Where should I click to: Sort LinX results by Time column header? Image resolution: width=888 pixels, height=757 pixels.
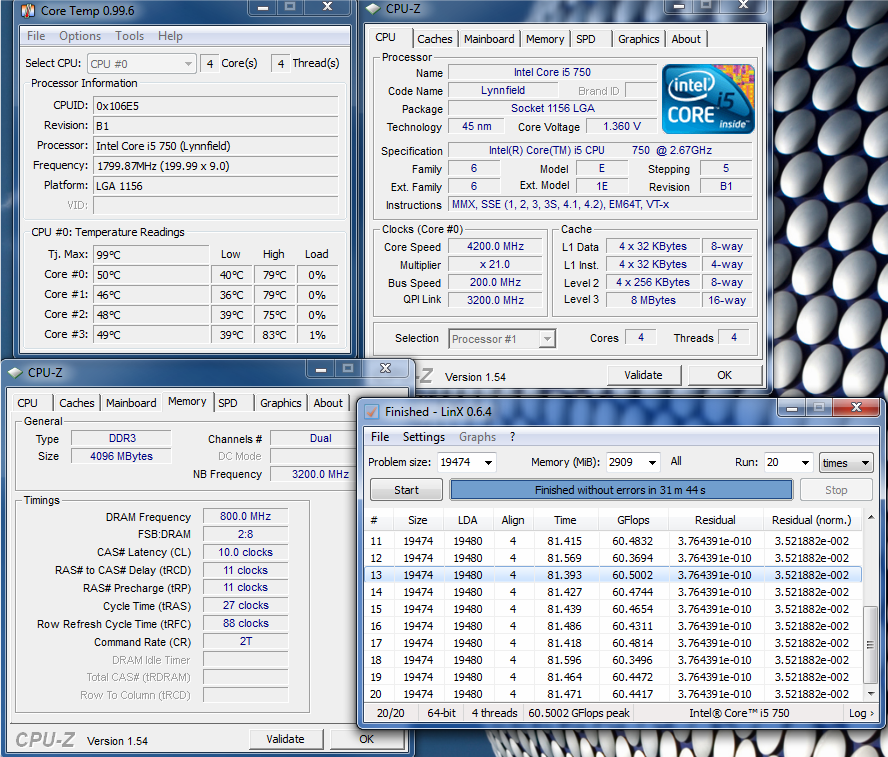(565, 520)
